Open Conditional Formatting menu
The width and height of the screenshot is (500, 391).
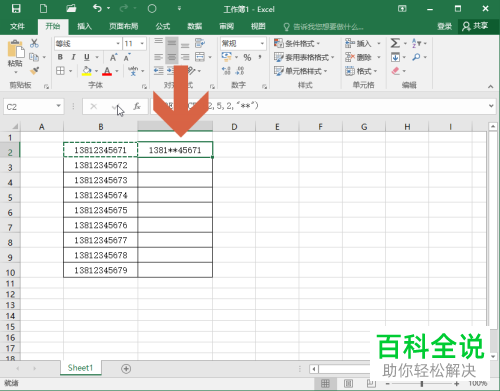pyautogui.click(x=297, y=43)
